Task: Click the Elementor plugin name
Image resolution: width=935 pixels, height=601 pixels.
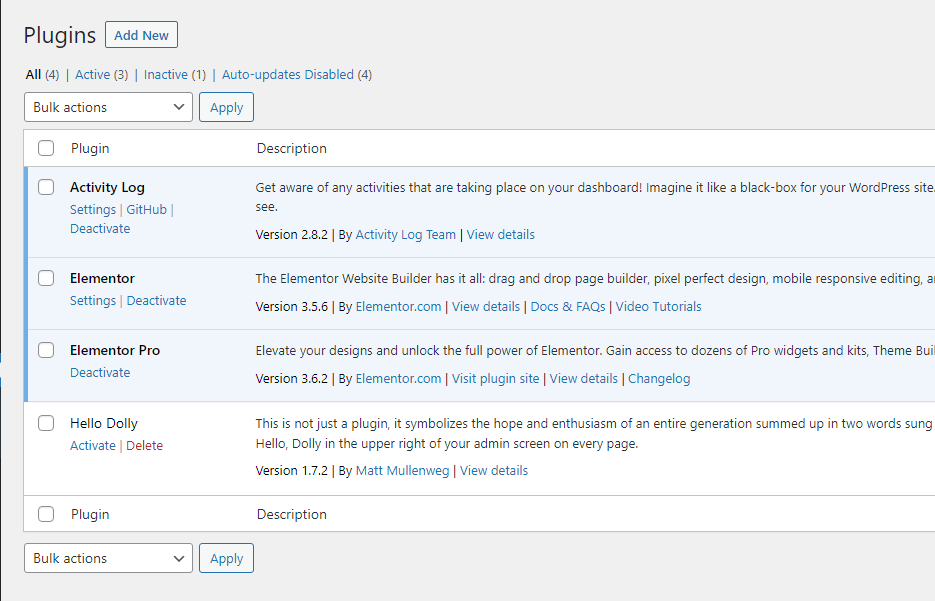Action: (x=103, y=278)
